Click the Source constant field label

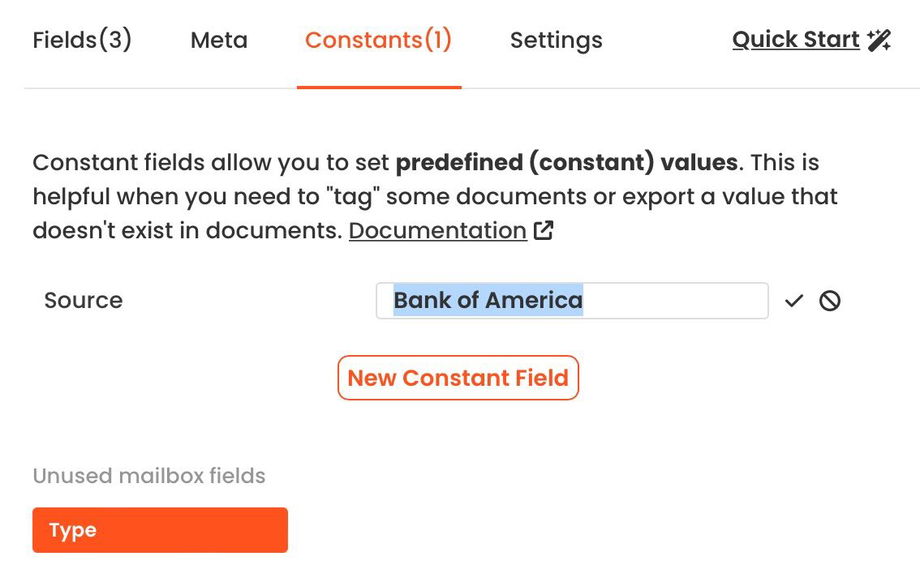click(83, 301)
